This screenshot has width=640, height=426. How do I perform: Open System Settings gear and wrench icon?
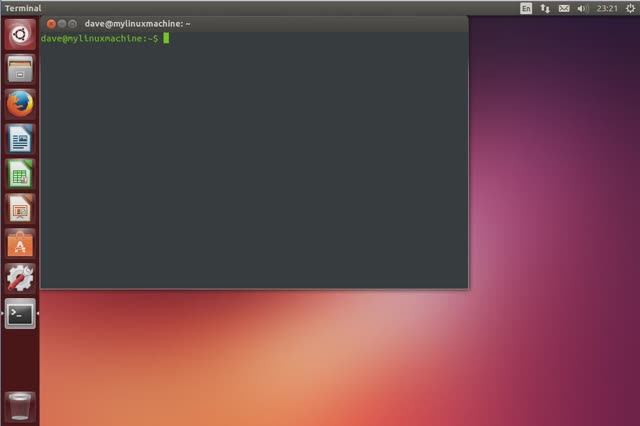[x=20, y=278]
